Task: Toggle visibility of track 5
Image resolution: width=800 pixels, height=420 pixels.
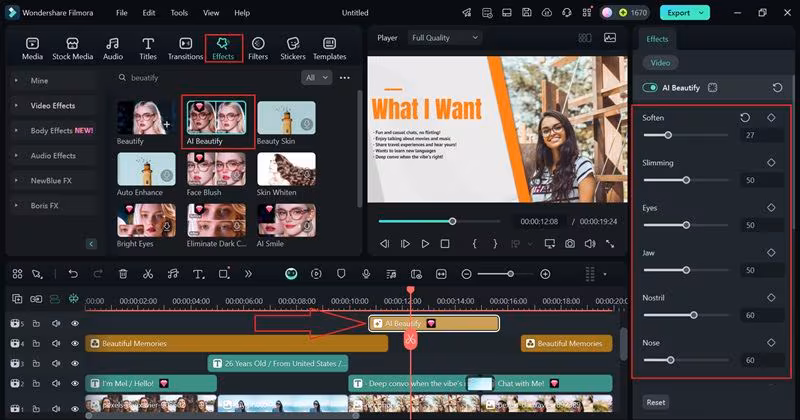Action: tap(75, 324)
